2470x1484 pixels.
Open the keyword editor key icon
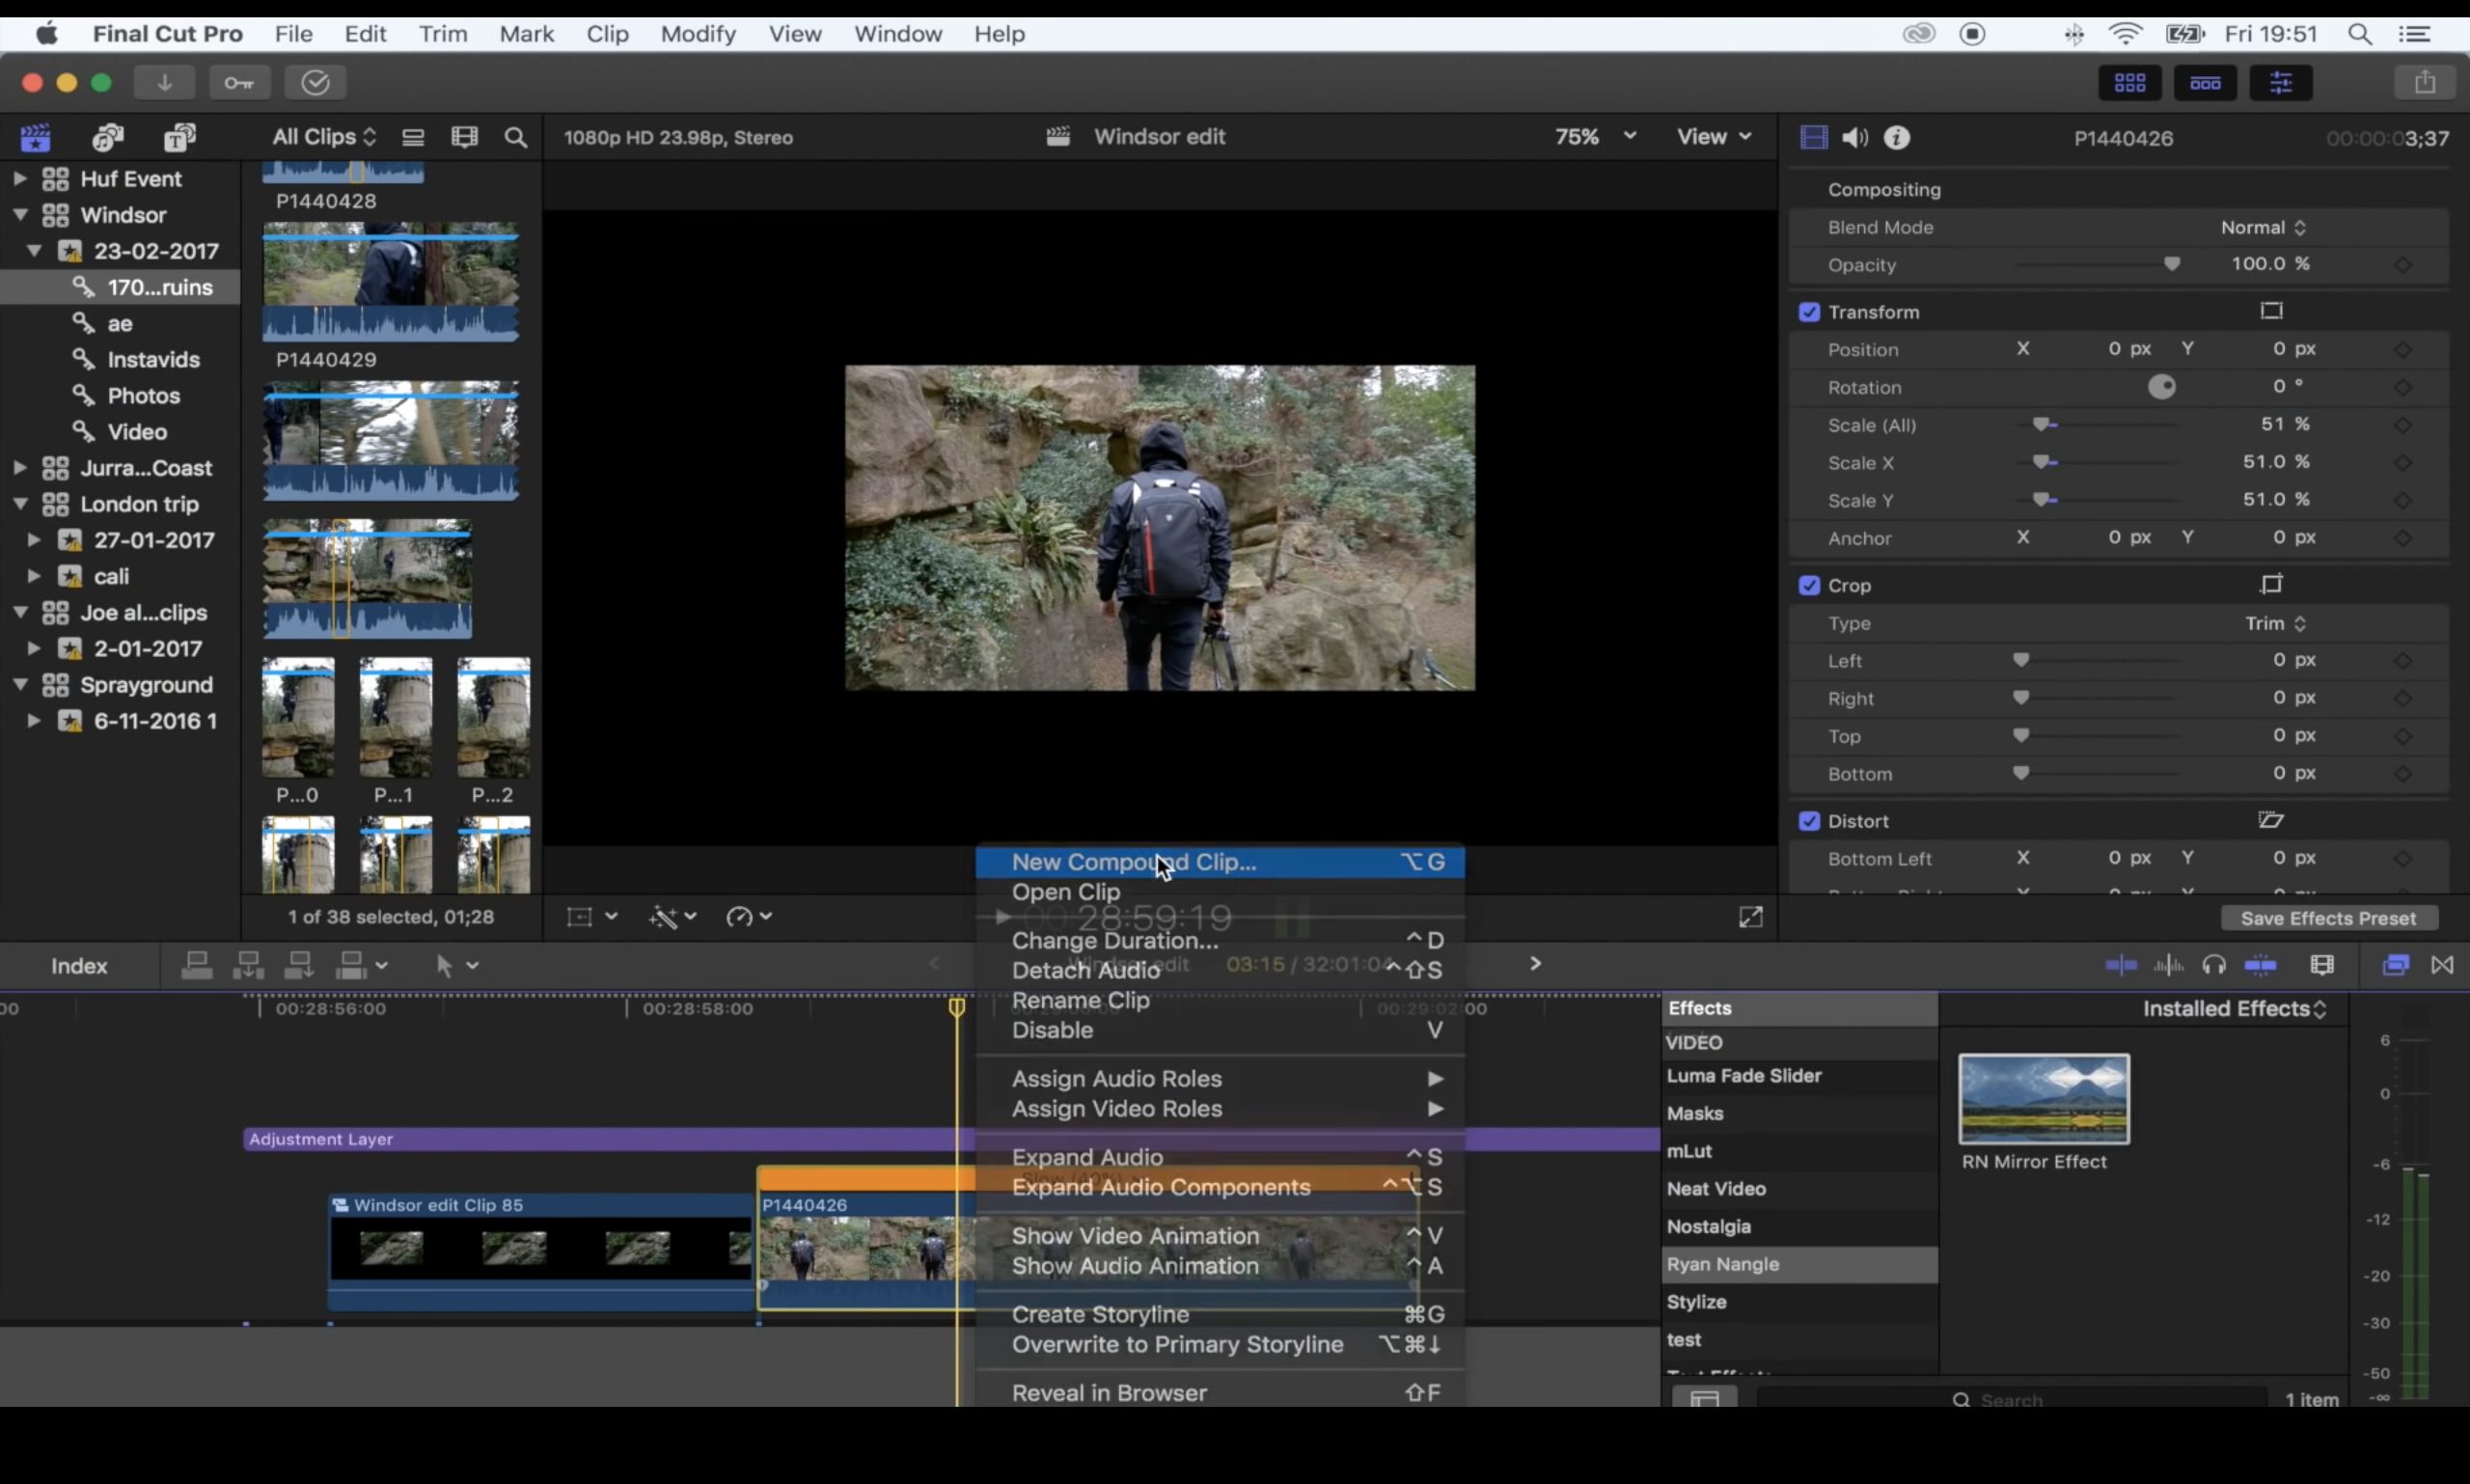point(239,83)
